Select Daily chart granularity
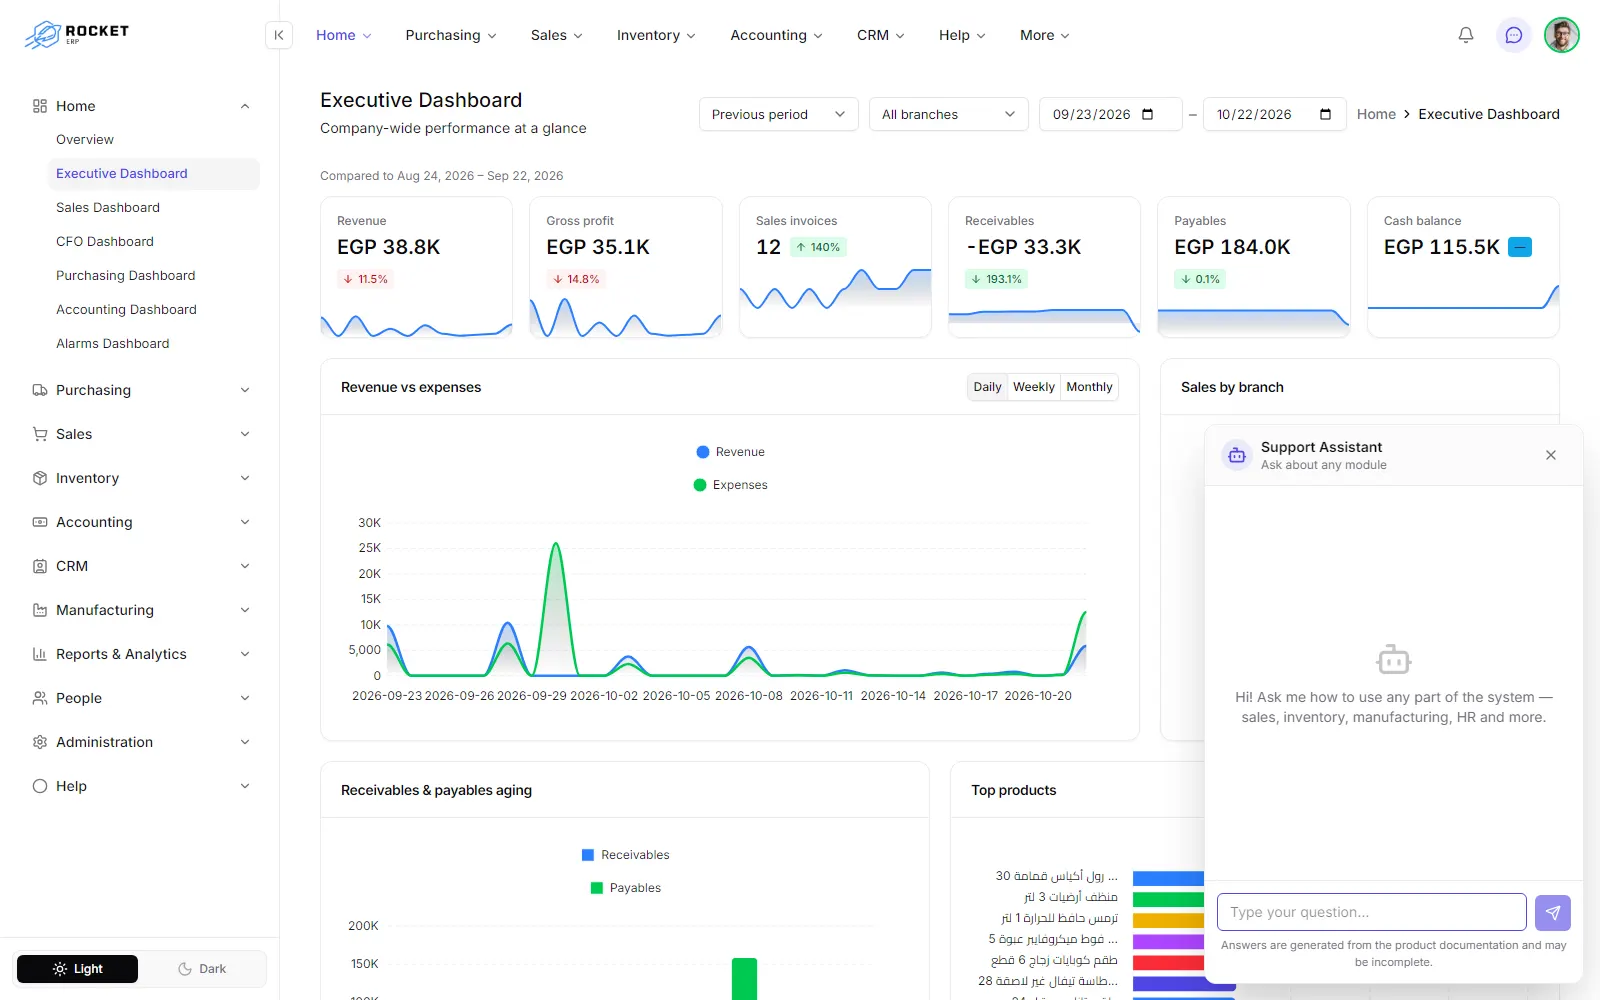The width and height of the screenshot is (1600, 1000). pos(987,387)
